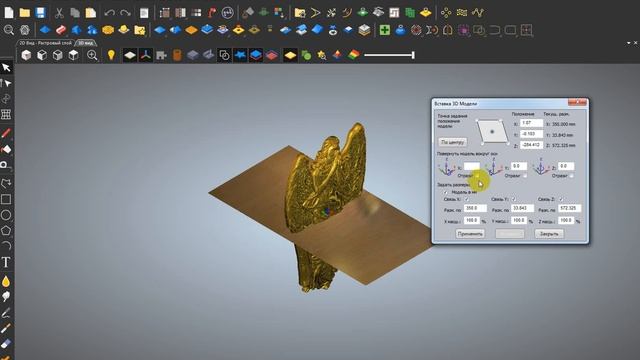Click the first cube view icon
Screen dimensions: 640x360
[x=26, y=55]
